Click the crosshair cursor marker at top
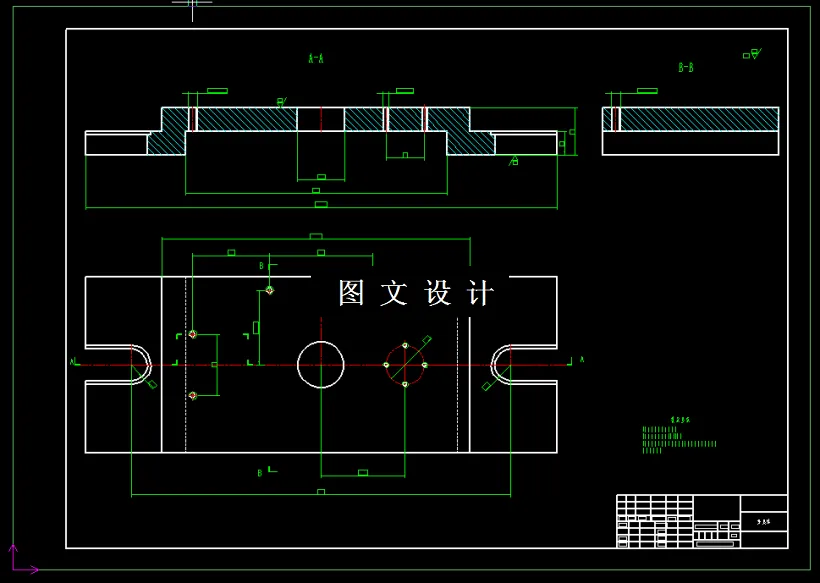The image size is (820, 583). click(193, 7)
